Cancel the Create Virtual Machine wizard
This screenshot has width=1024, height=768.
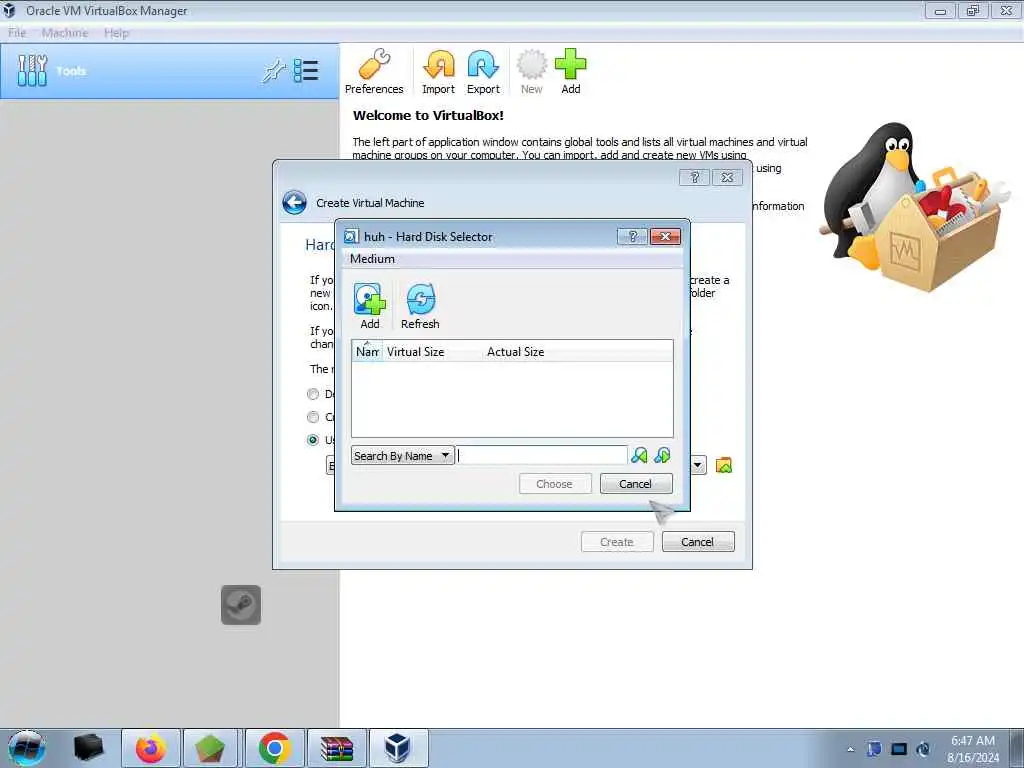[697, 542]
